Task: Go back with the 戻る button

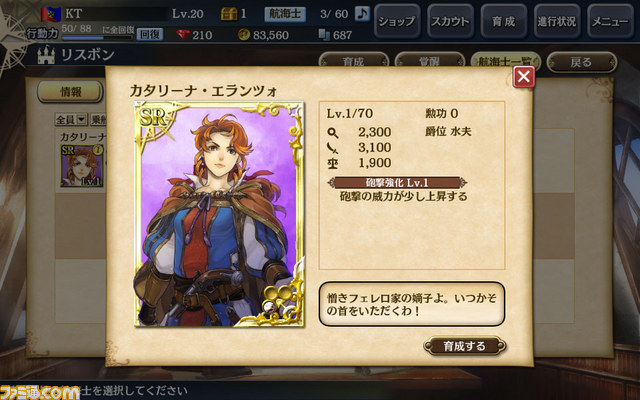Action: 582,62
